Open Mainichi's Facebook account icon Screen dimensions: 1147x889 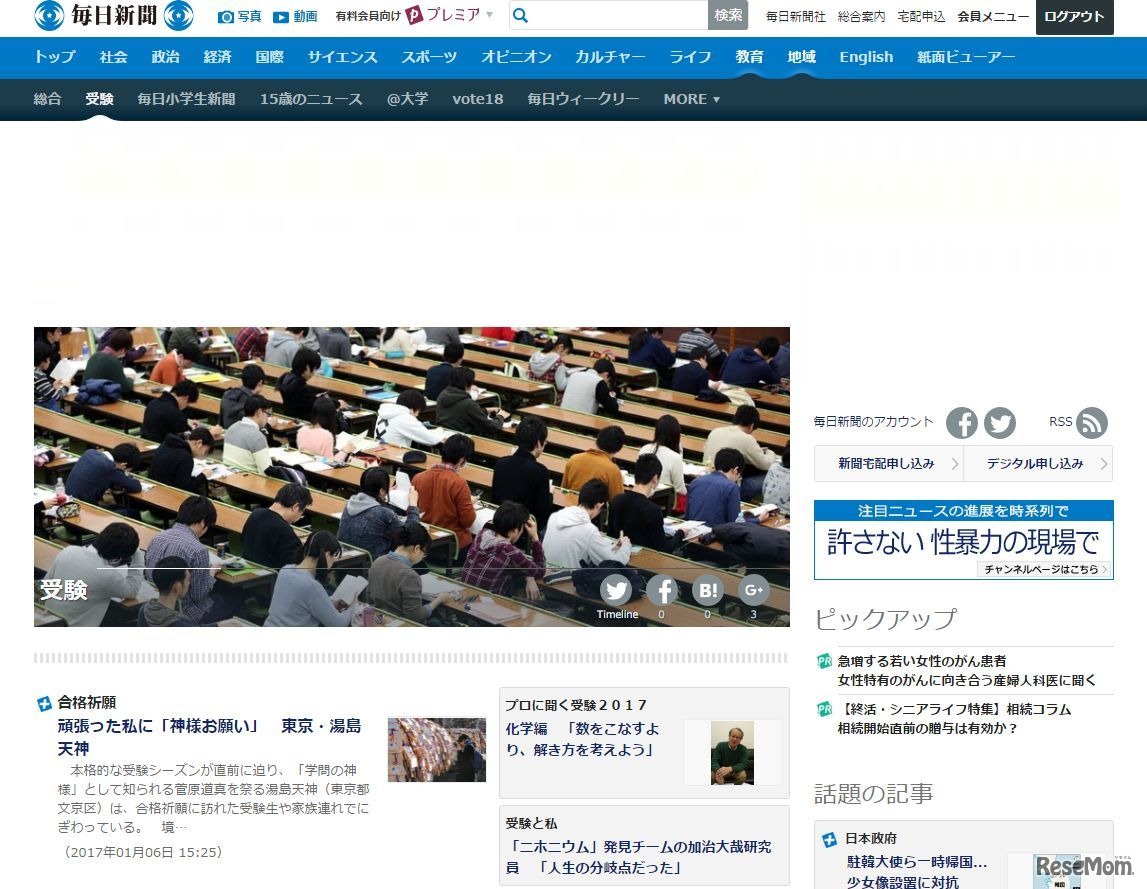click(x=961, y=422)
